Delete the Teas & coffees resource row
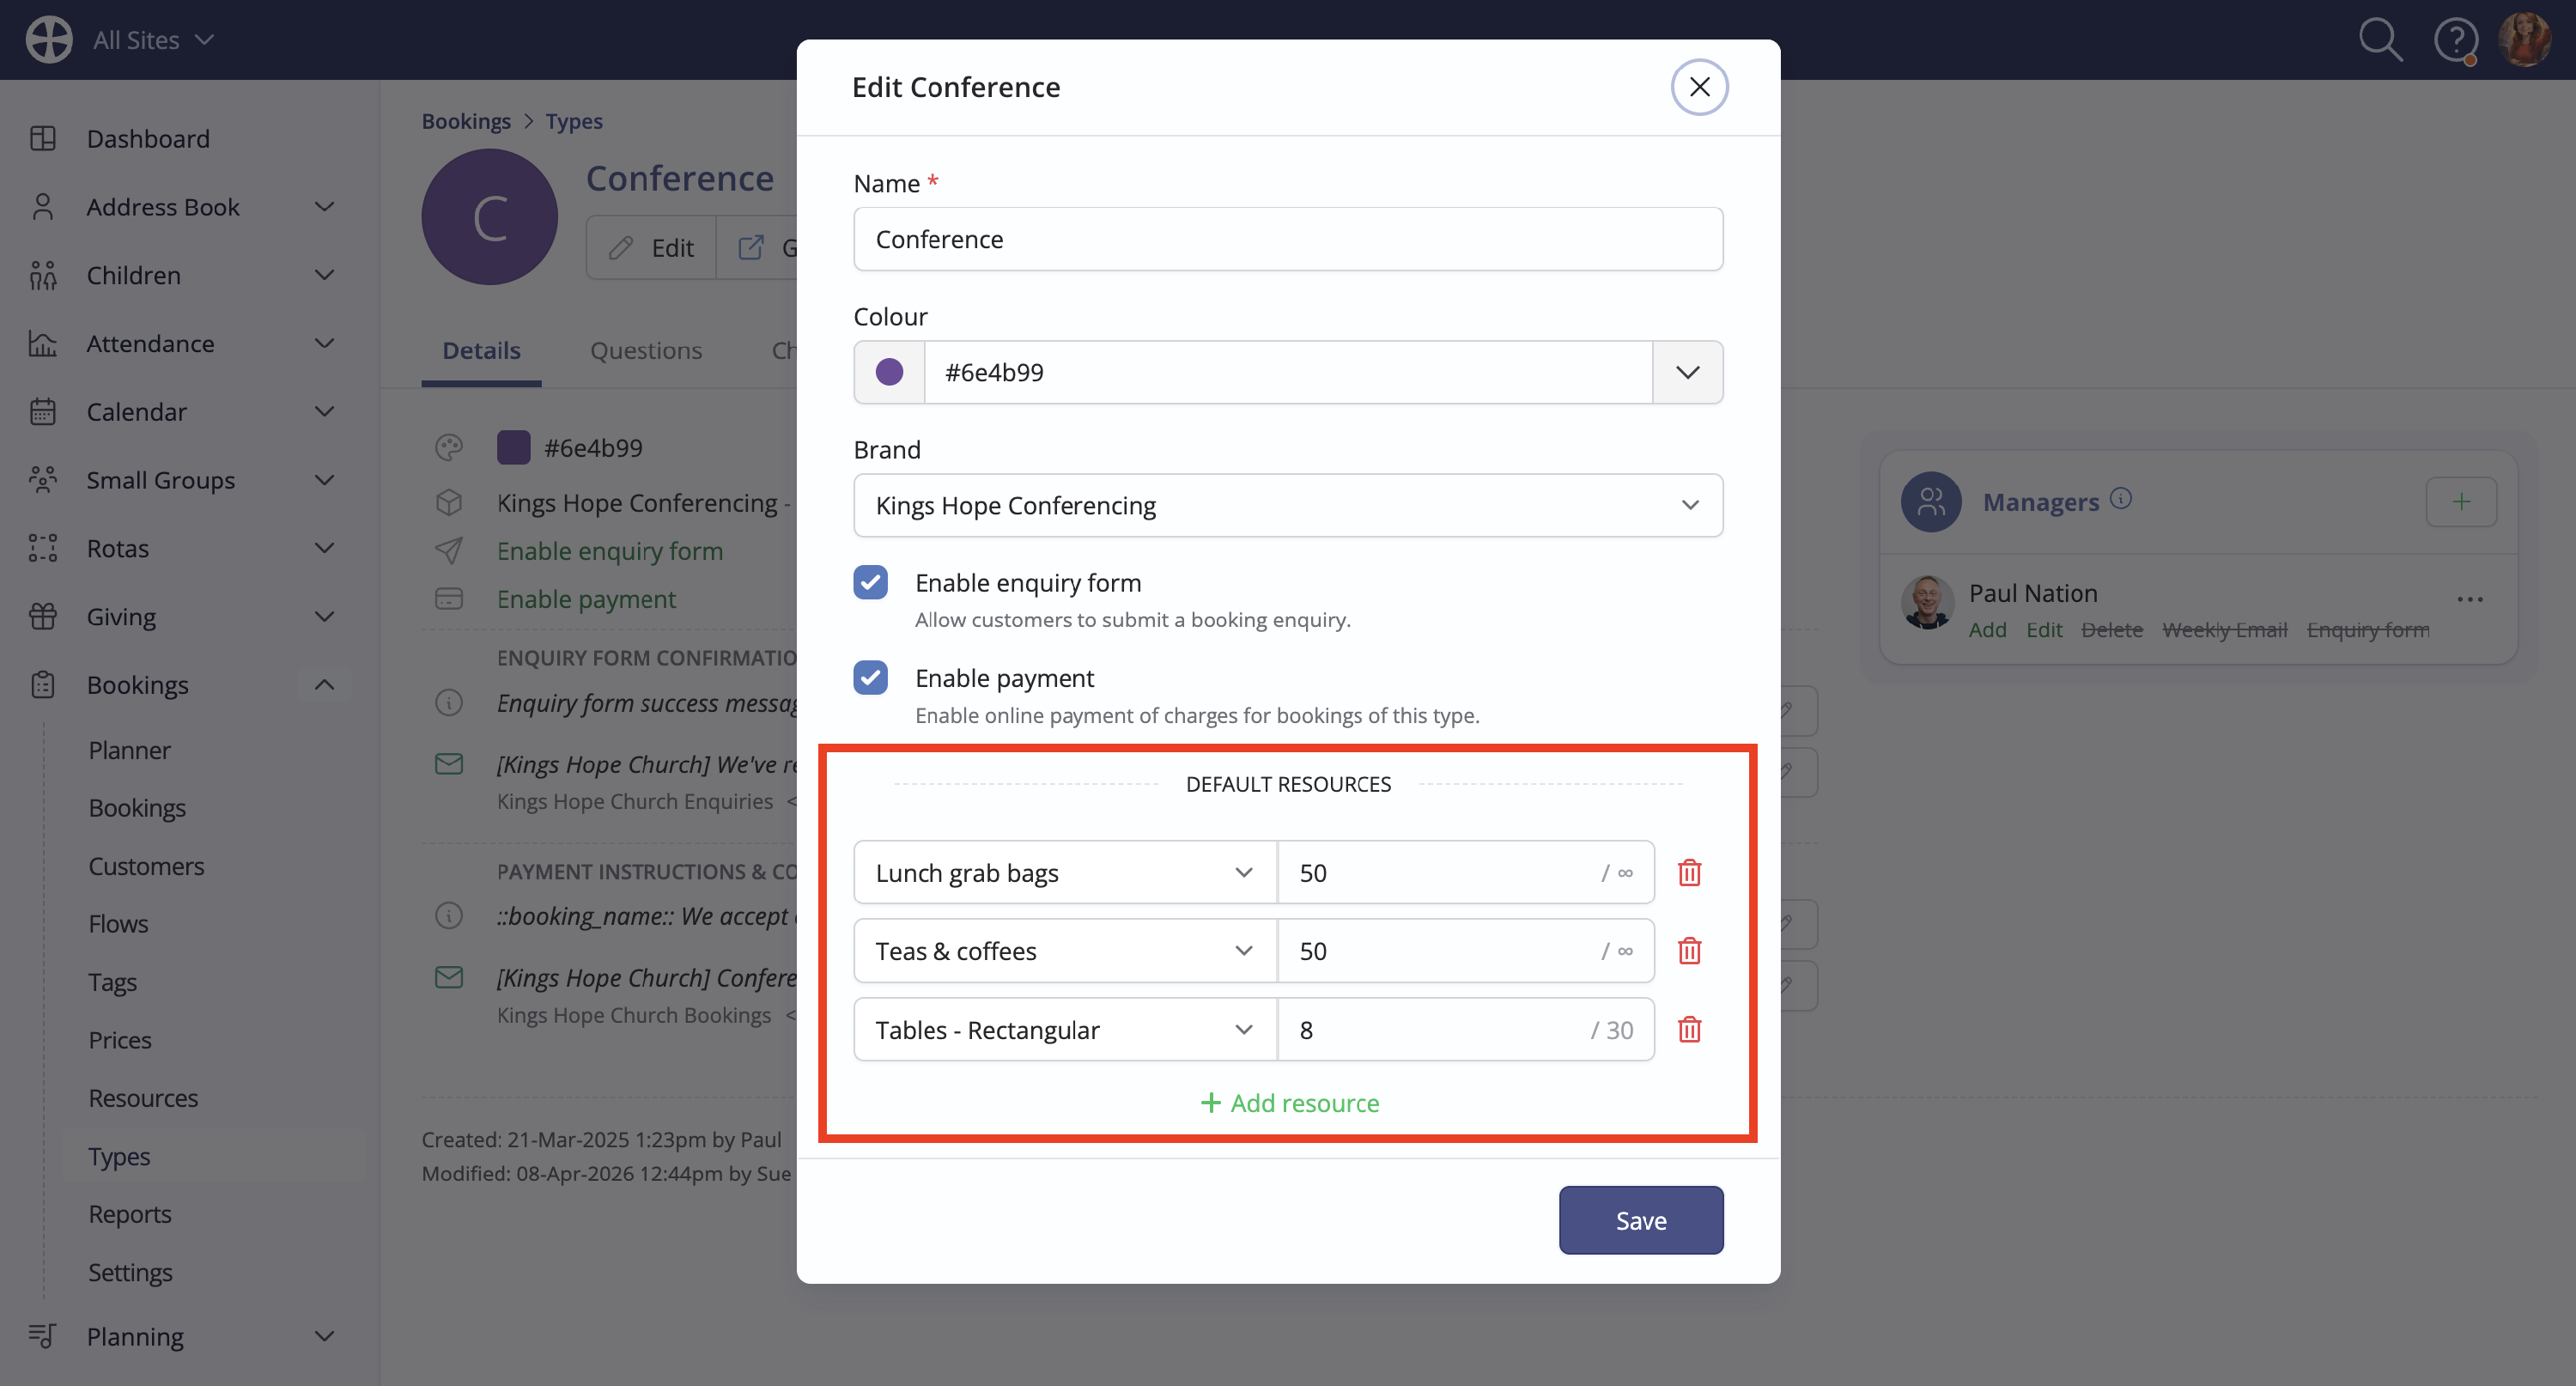The width and height of the screenshot is (2576, 1386). coord(1689,950)
